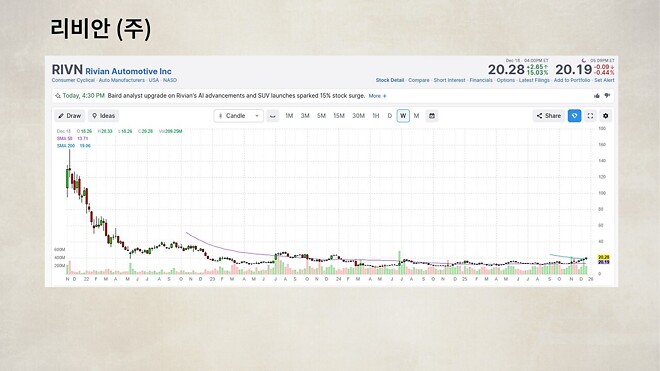The height and width of the screenshot is (371, 660).
Task: Open chart settings gear
Action: pos(606,116)
